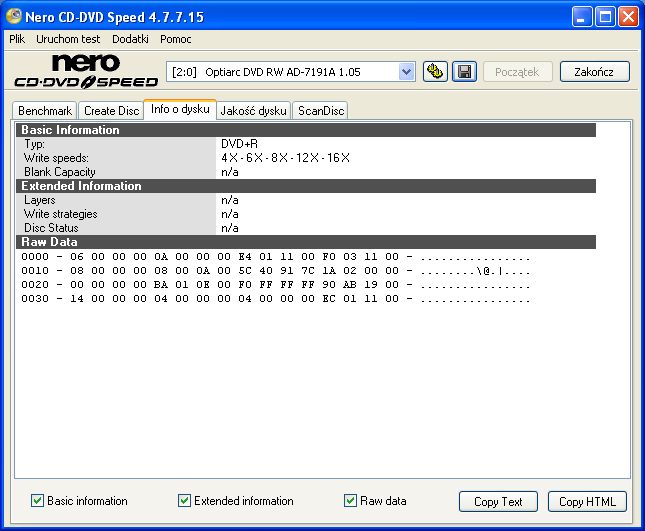Switch to the Create Disc tab
This screenshot has width=645, height=531.
point(111,111)
